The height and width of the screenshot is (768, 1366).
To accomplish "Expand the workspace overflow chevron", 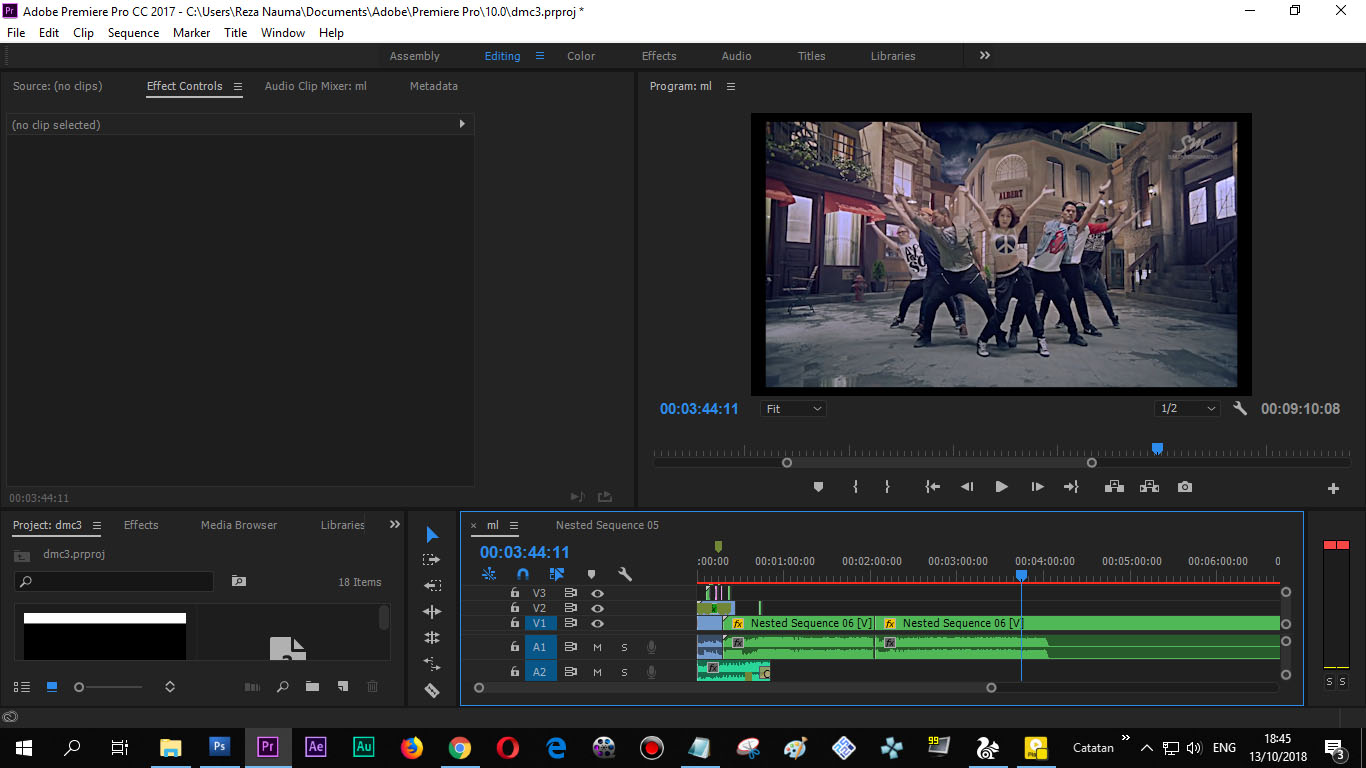I will [x=985, y=56].
